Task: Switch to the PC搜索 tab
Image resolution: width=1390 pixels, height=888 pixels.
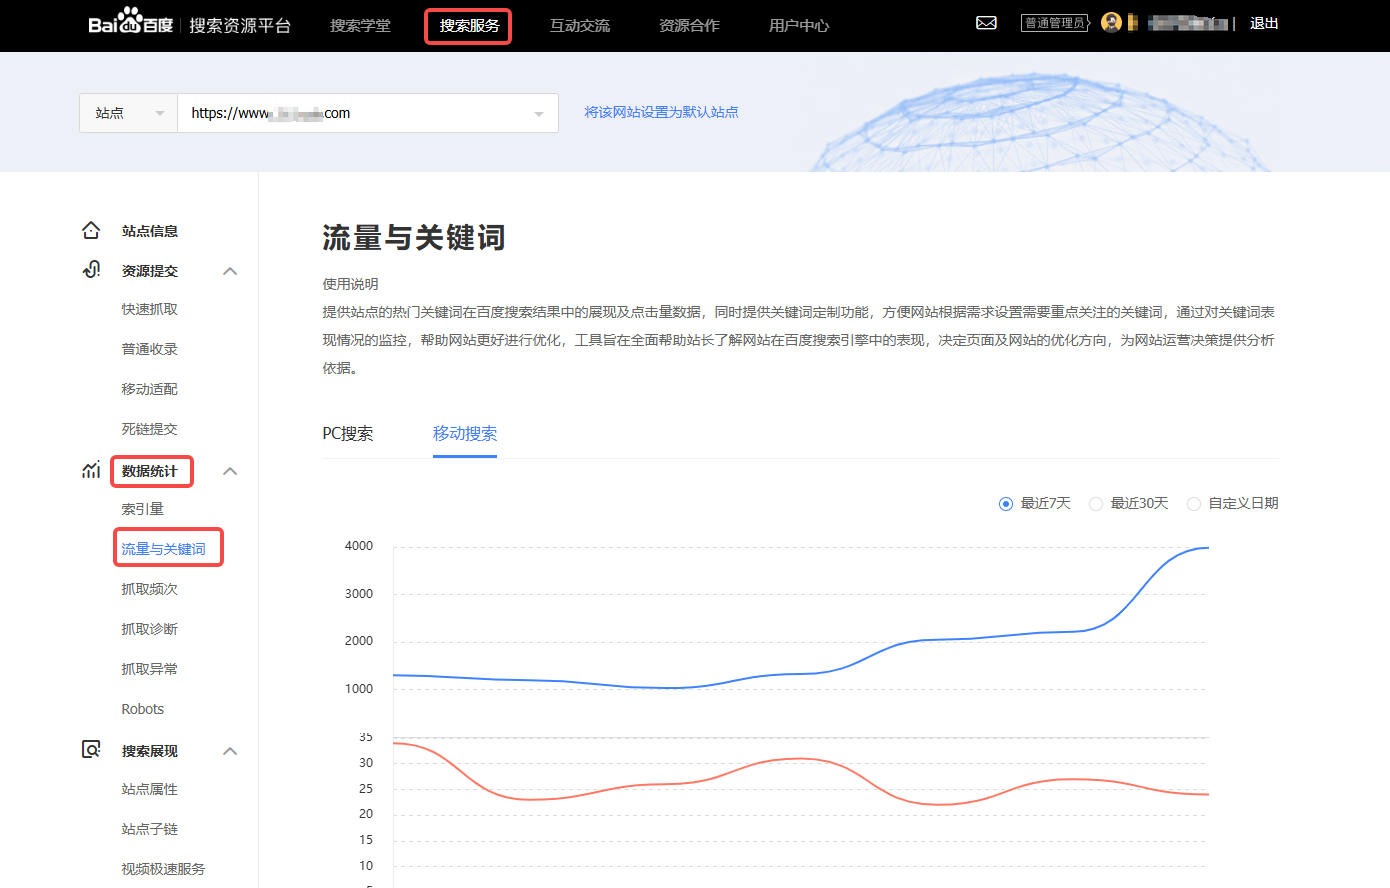Action: (349, 433)
